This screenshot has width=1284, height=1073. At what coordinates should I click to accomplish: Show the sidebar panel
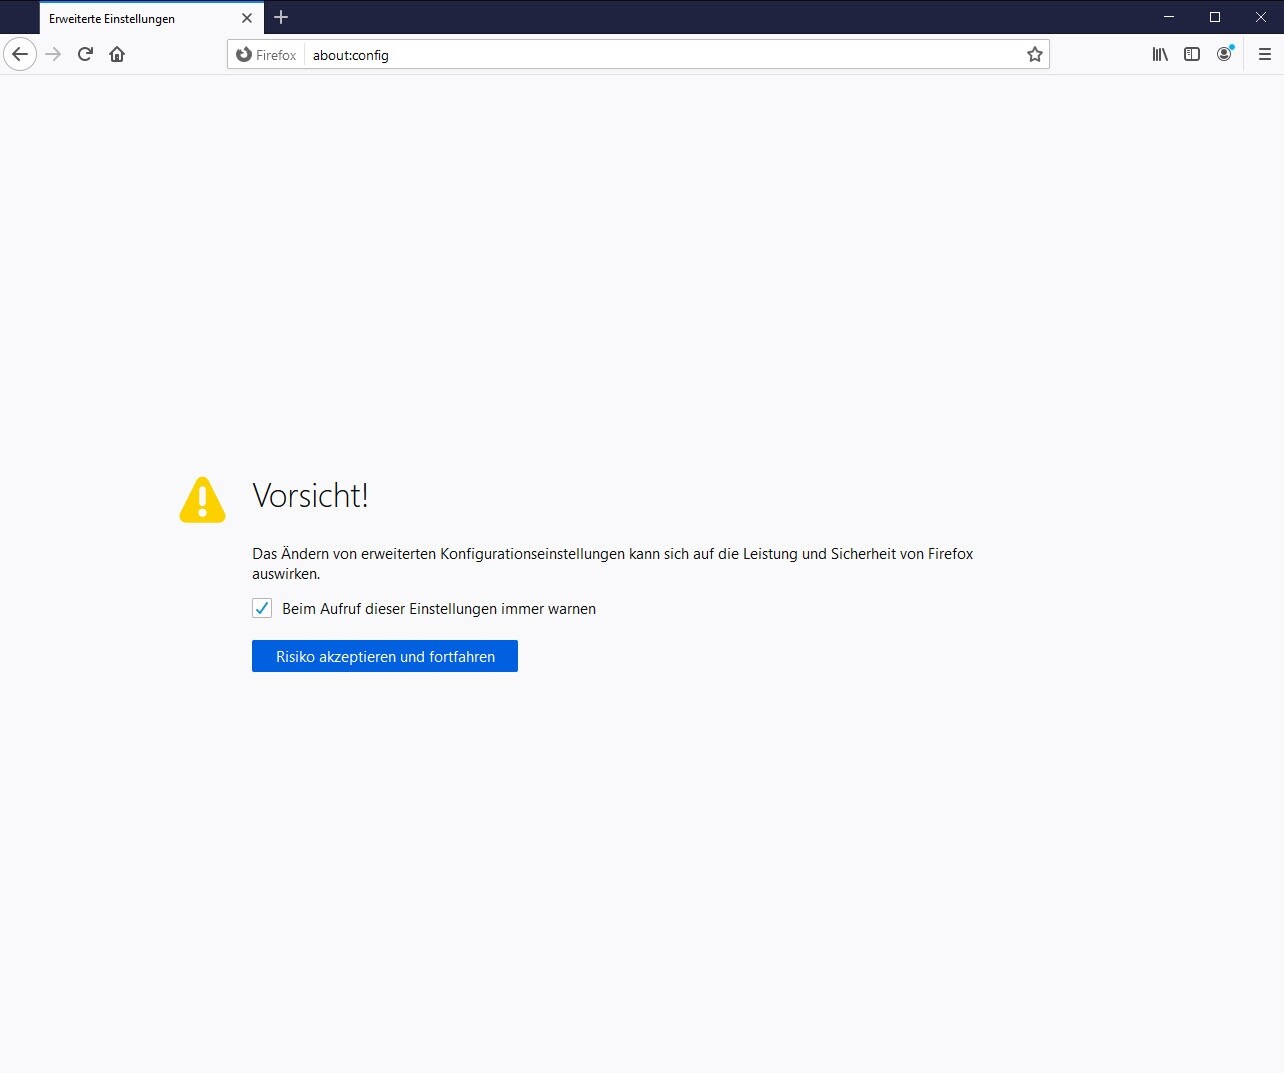pyautogui.click(x=1192, y=54)
